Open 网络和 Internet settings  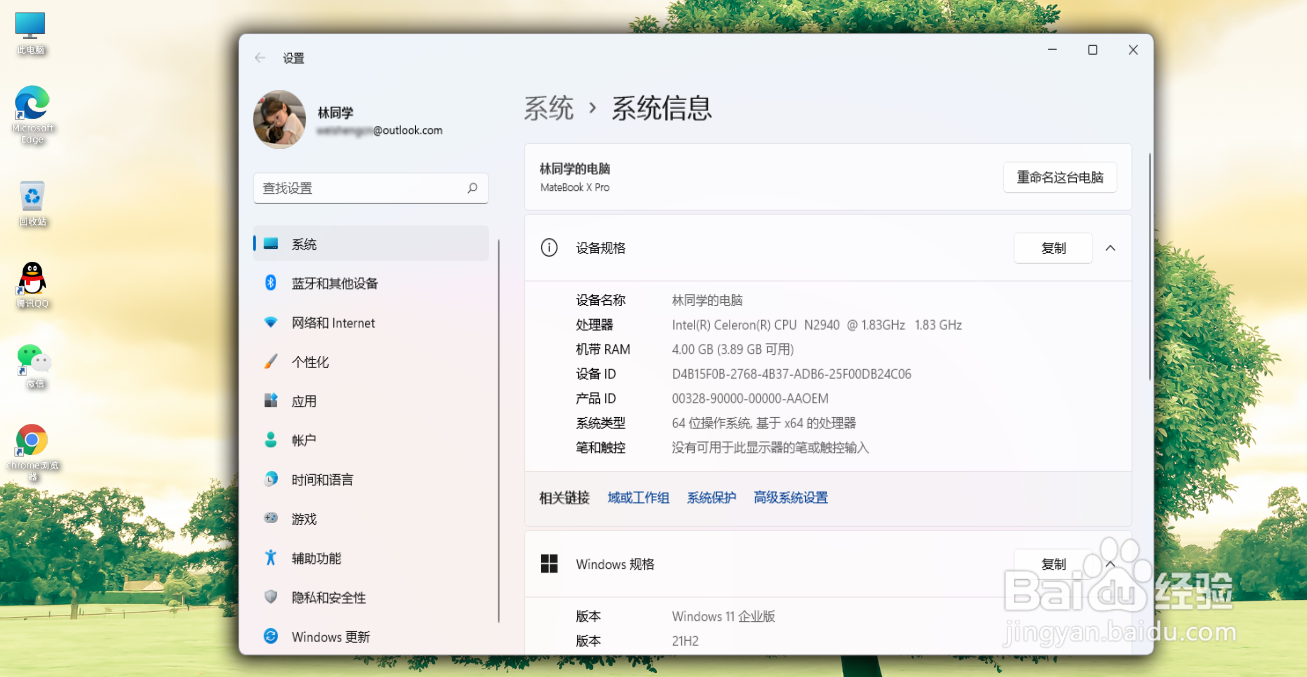click(371, 323)
